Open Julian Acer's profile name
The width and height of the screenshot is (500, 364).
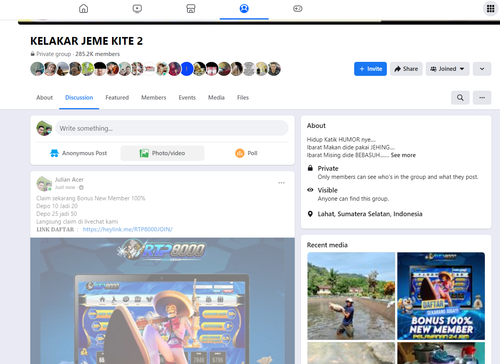point(69,179)
